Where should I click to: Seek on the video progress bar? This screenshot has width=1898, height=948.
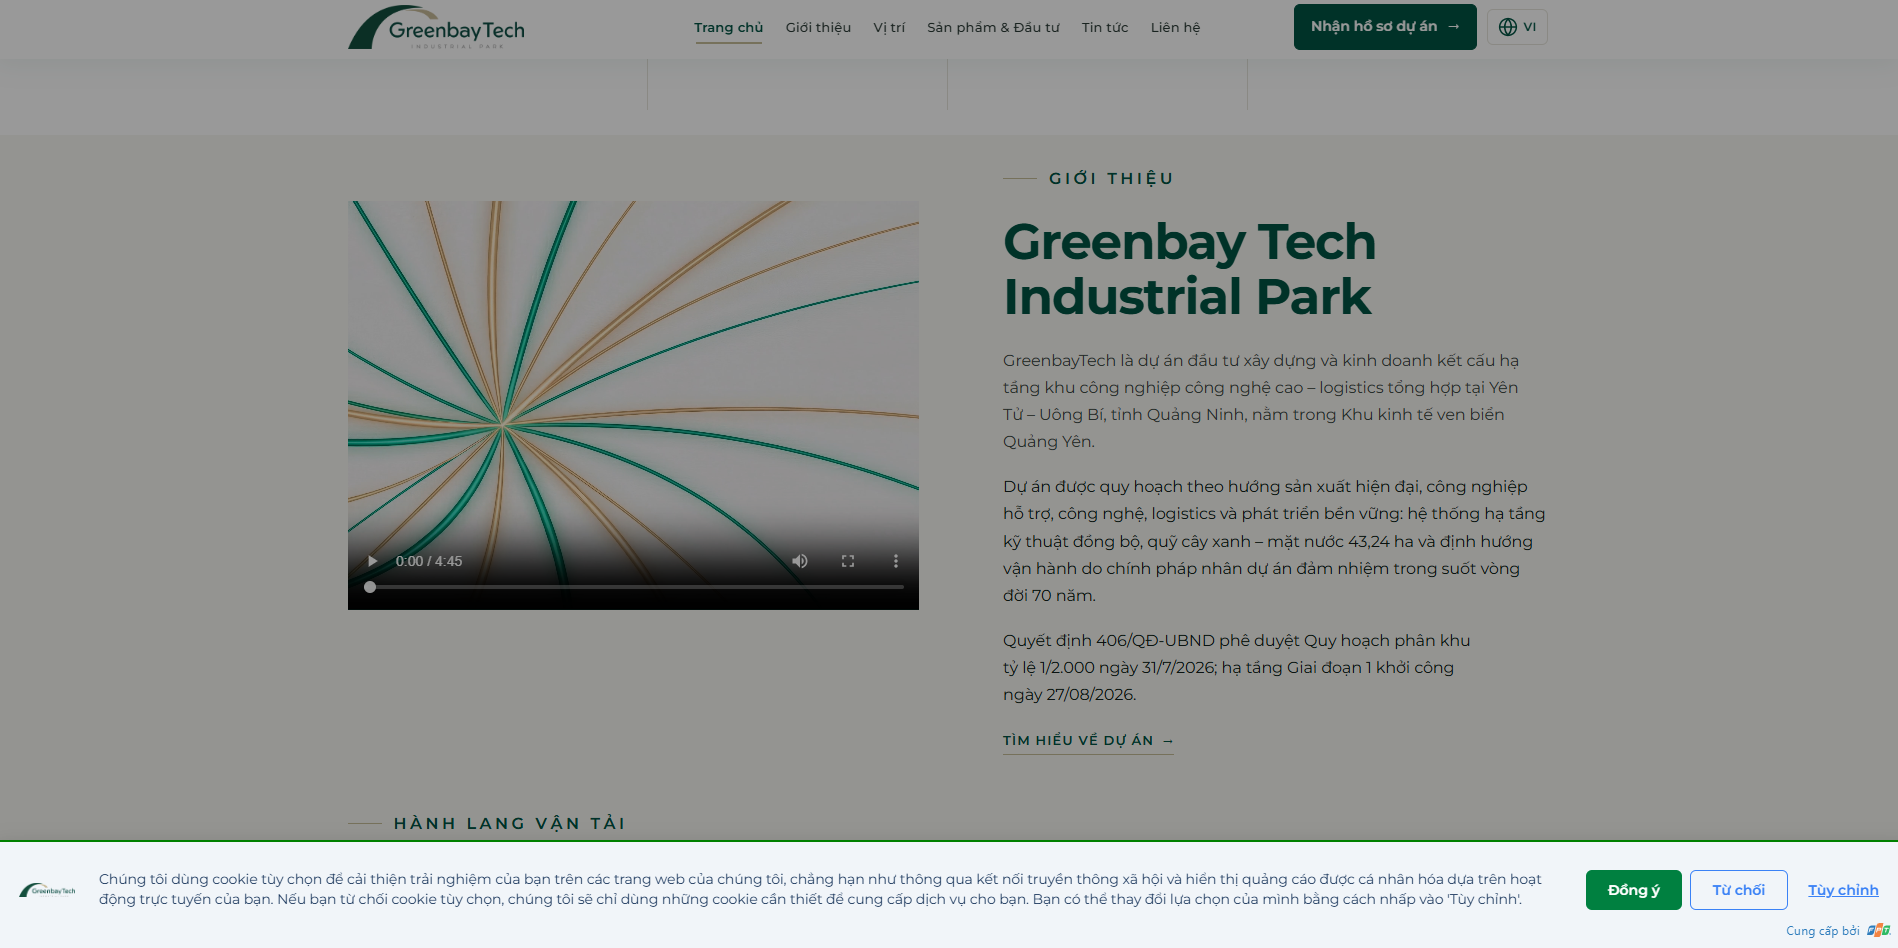(x=636, y=587)
